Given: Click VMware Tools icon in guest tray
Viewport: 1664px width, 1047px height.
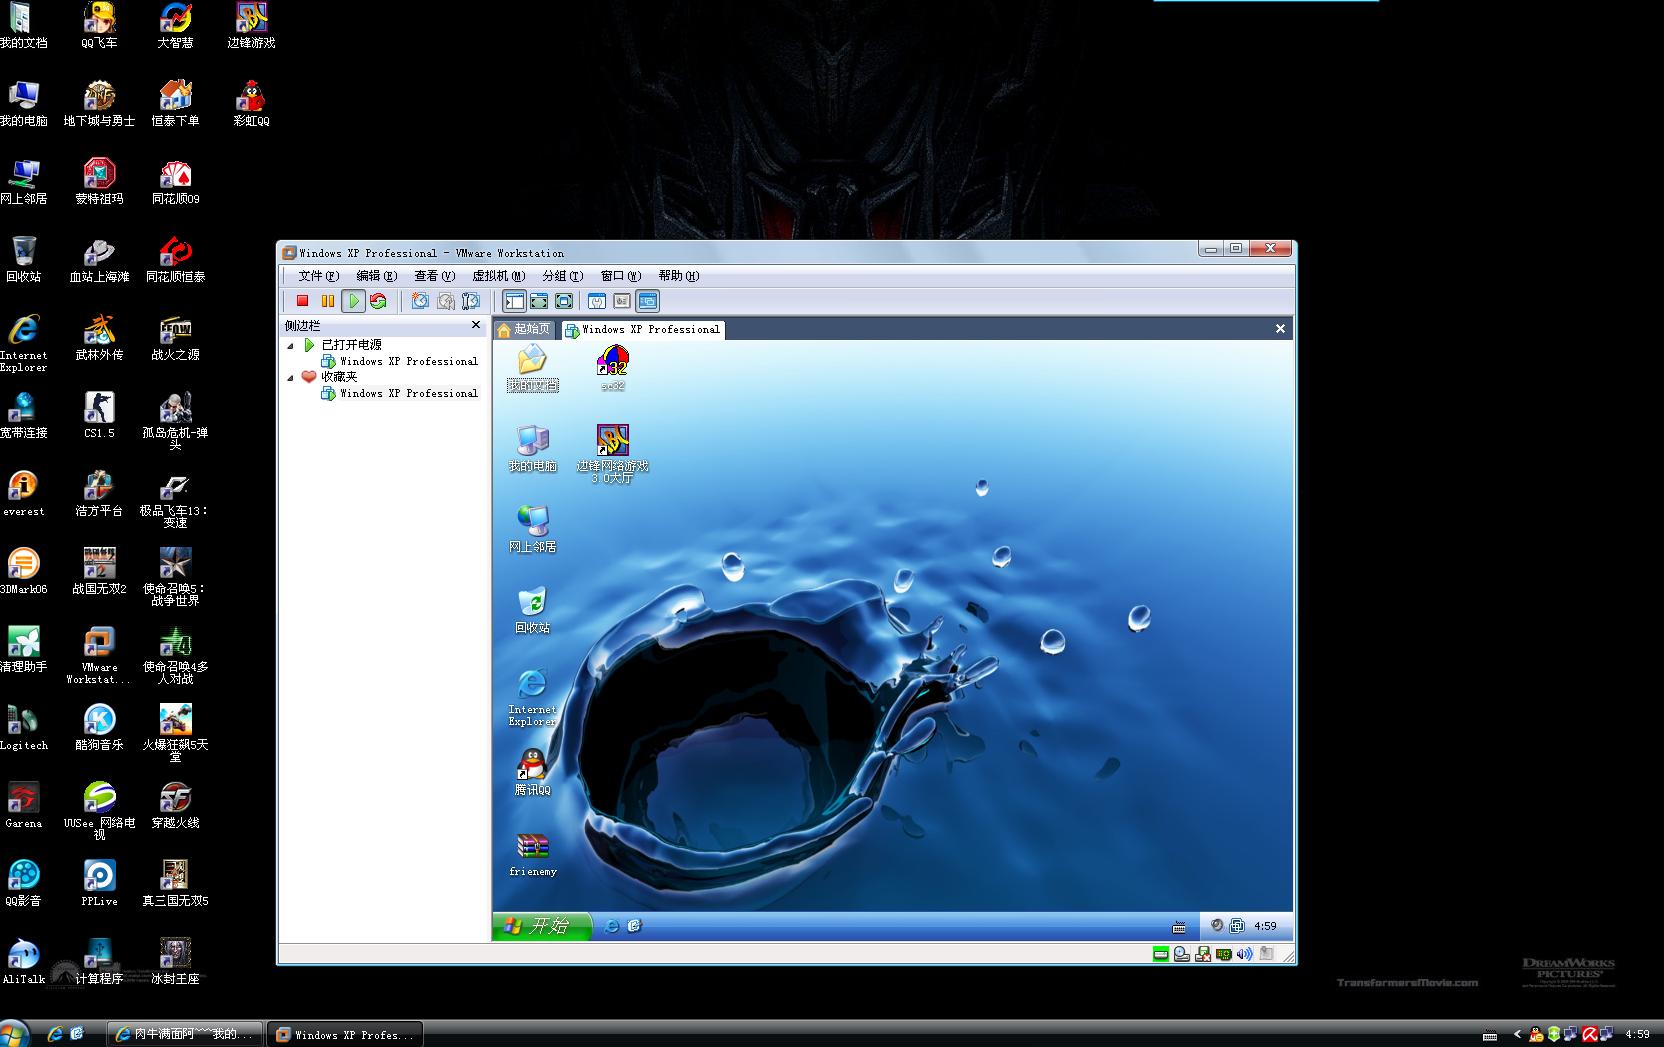Looking at the screenshot, I should point(1237,926).
